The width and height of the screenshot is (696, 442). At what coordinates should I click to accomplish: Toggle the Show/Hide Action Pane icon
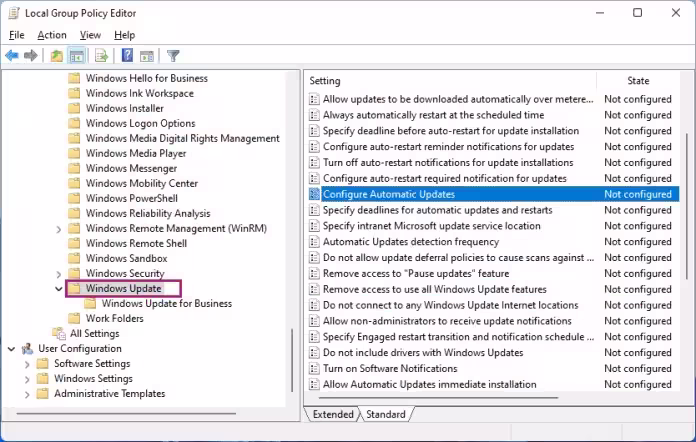click(x=147, y=56)
